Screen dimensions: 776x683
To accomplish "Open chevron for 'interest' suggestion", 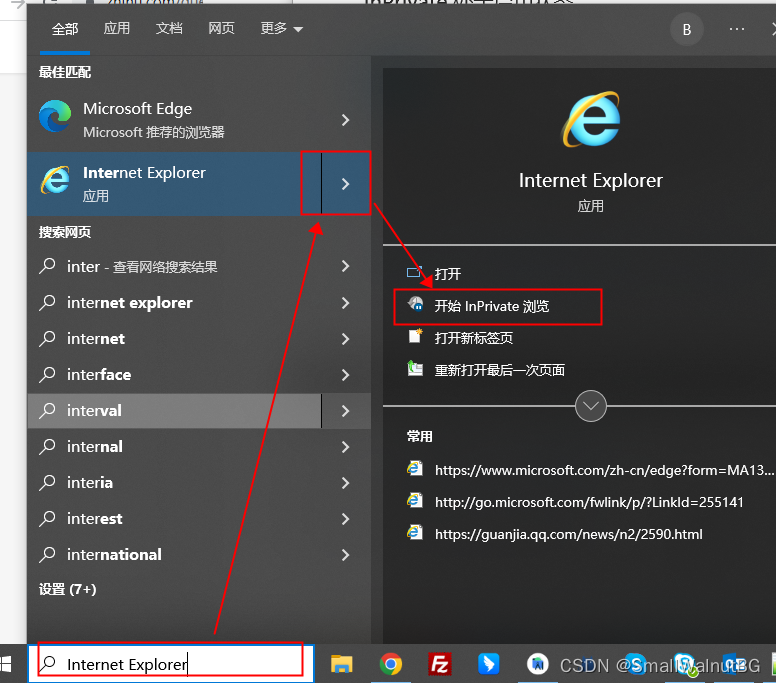I will pos(345,519).
